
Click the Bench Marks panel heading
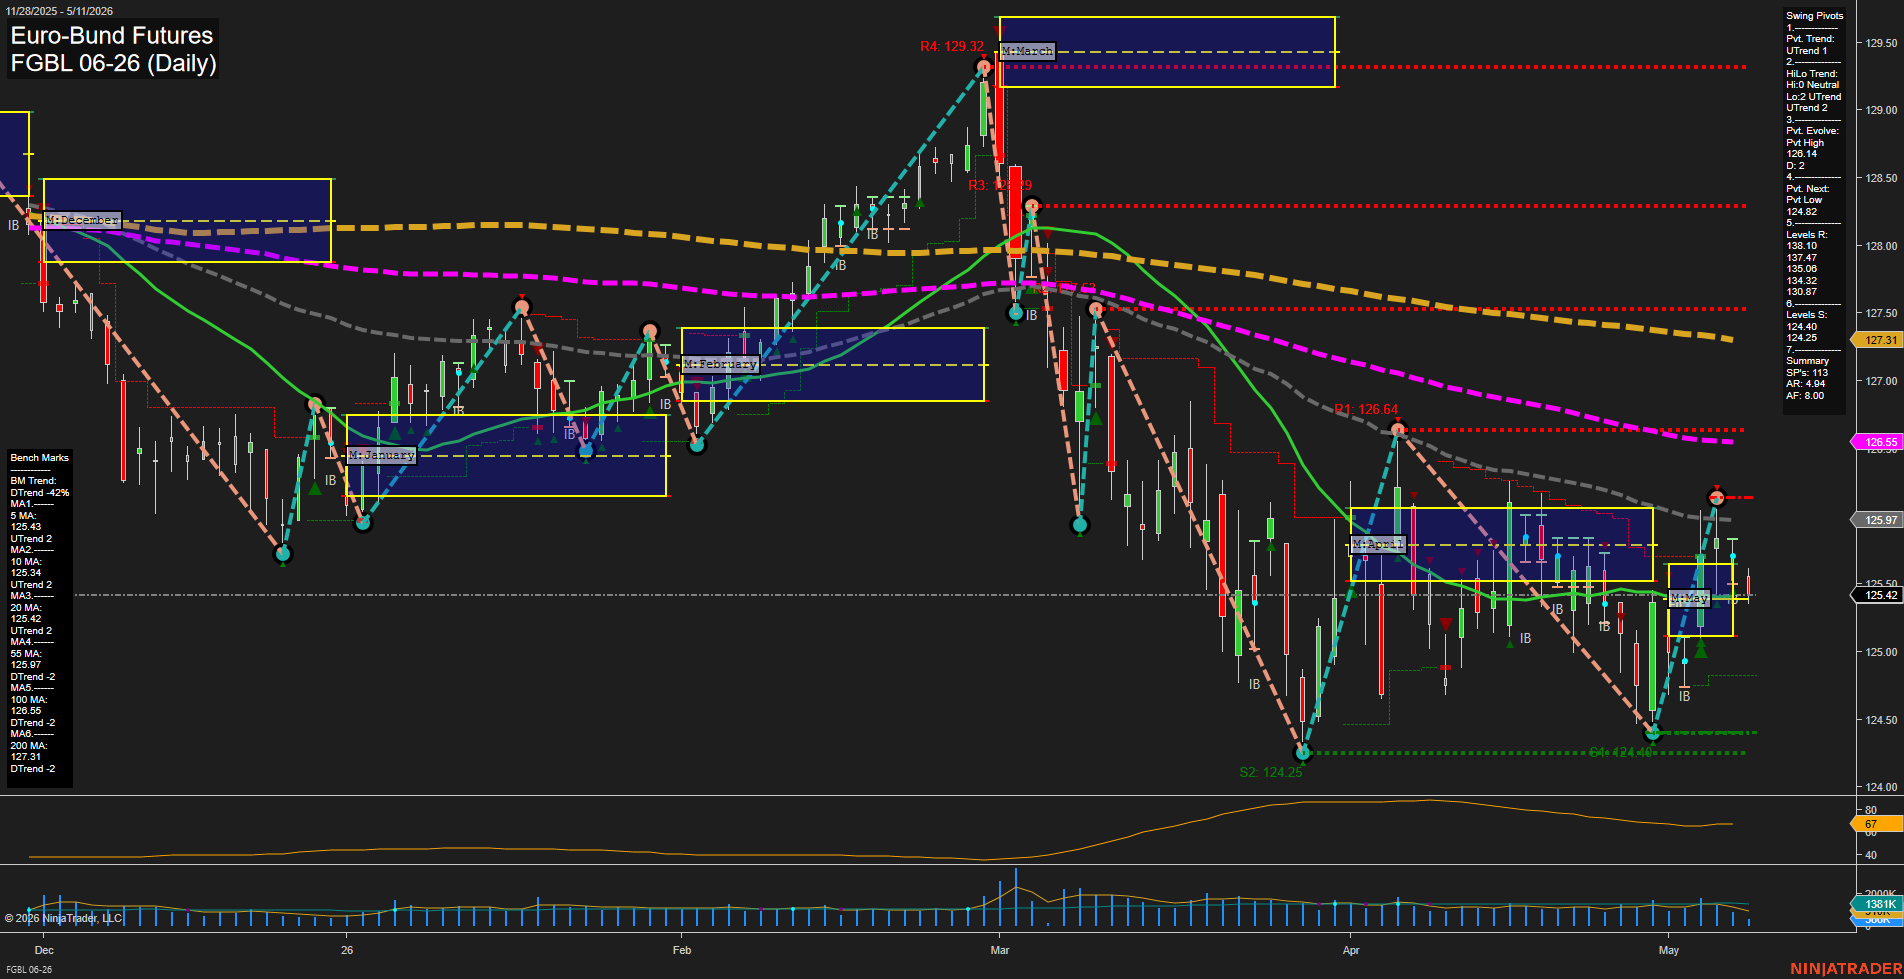point(40,458)
